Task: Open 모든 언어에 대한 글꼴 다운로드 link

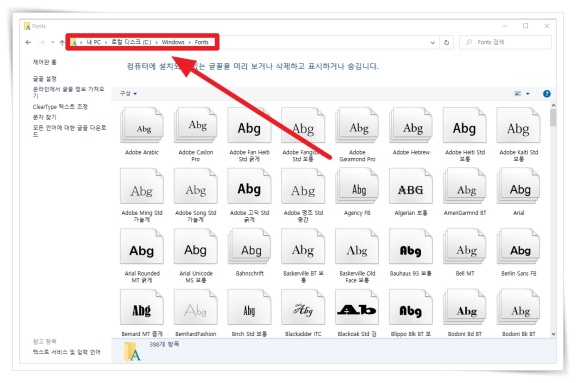Action: 69,131
